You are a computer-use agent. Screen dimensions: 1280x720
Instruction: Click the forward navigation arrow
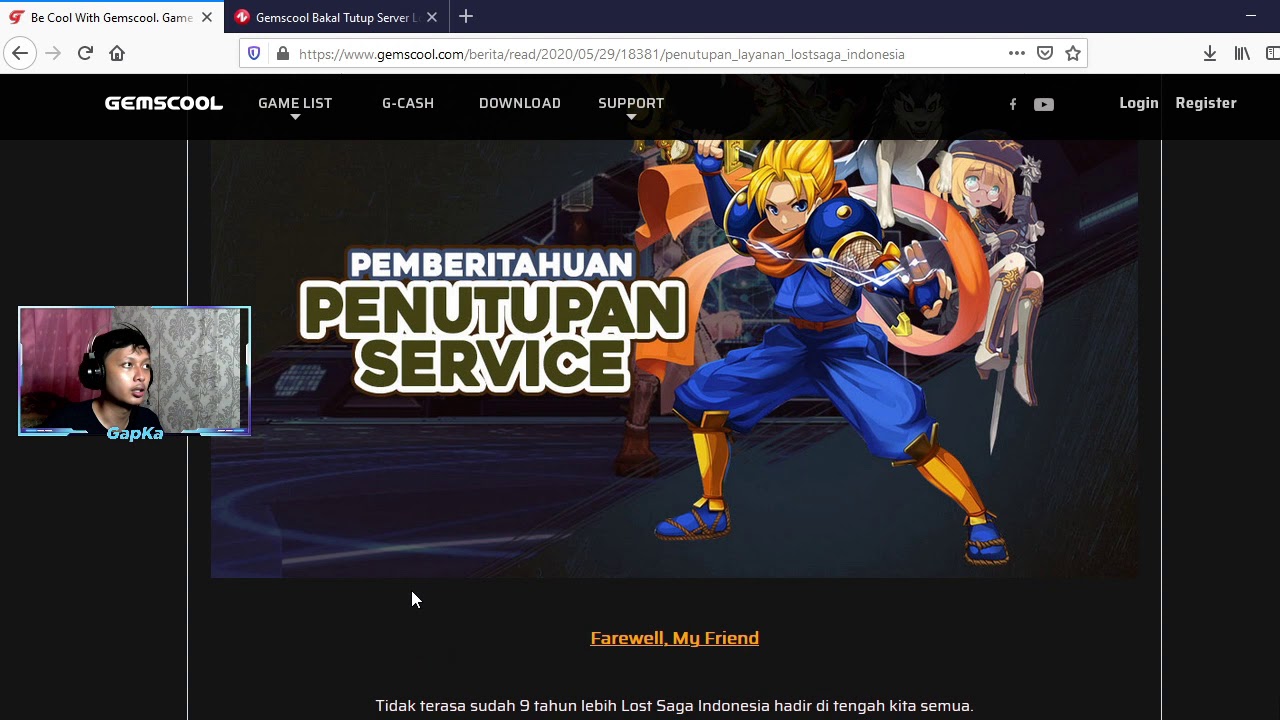tap(53, 54)
